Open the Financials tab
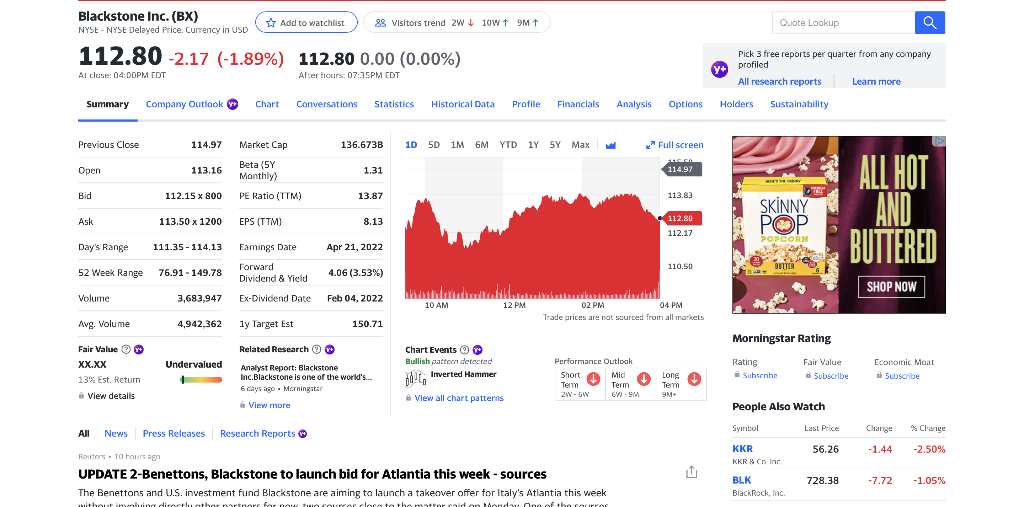The height and width of the screenshot is (507, 1024). click(578, 104)
